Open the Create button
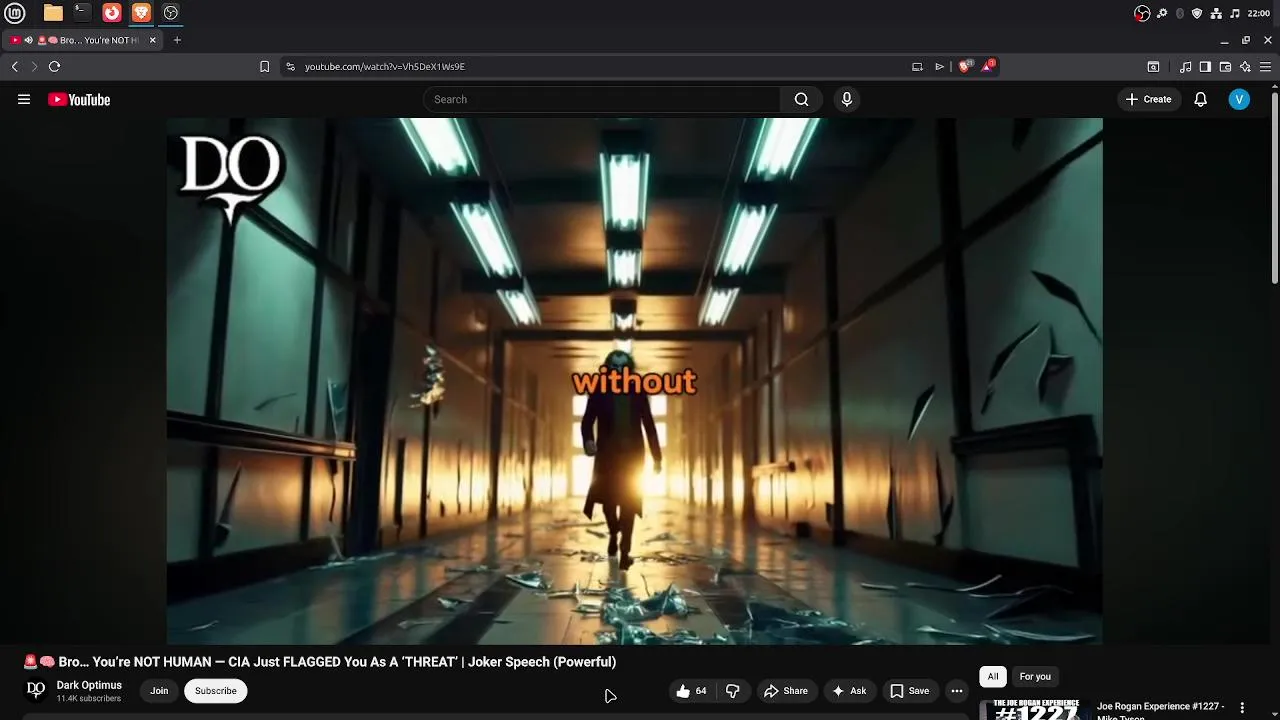1280x720 pixels. (x=1148, y=99)
